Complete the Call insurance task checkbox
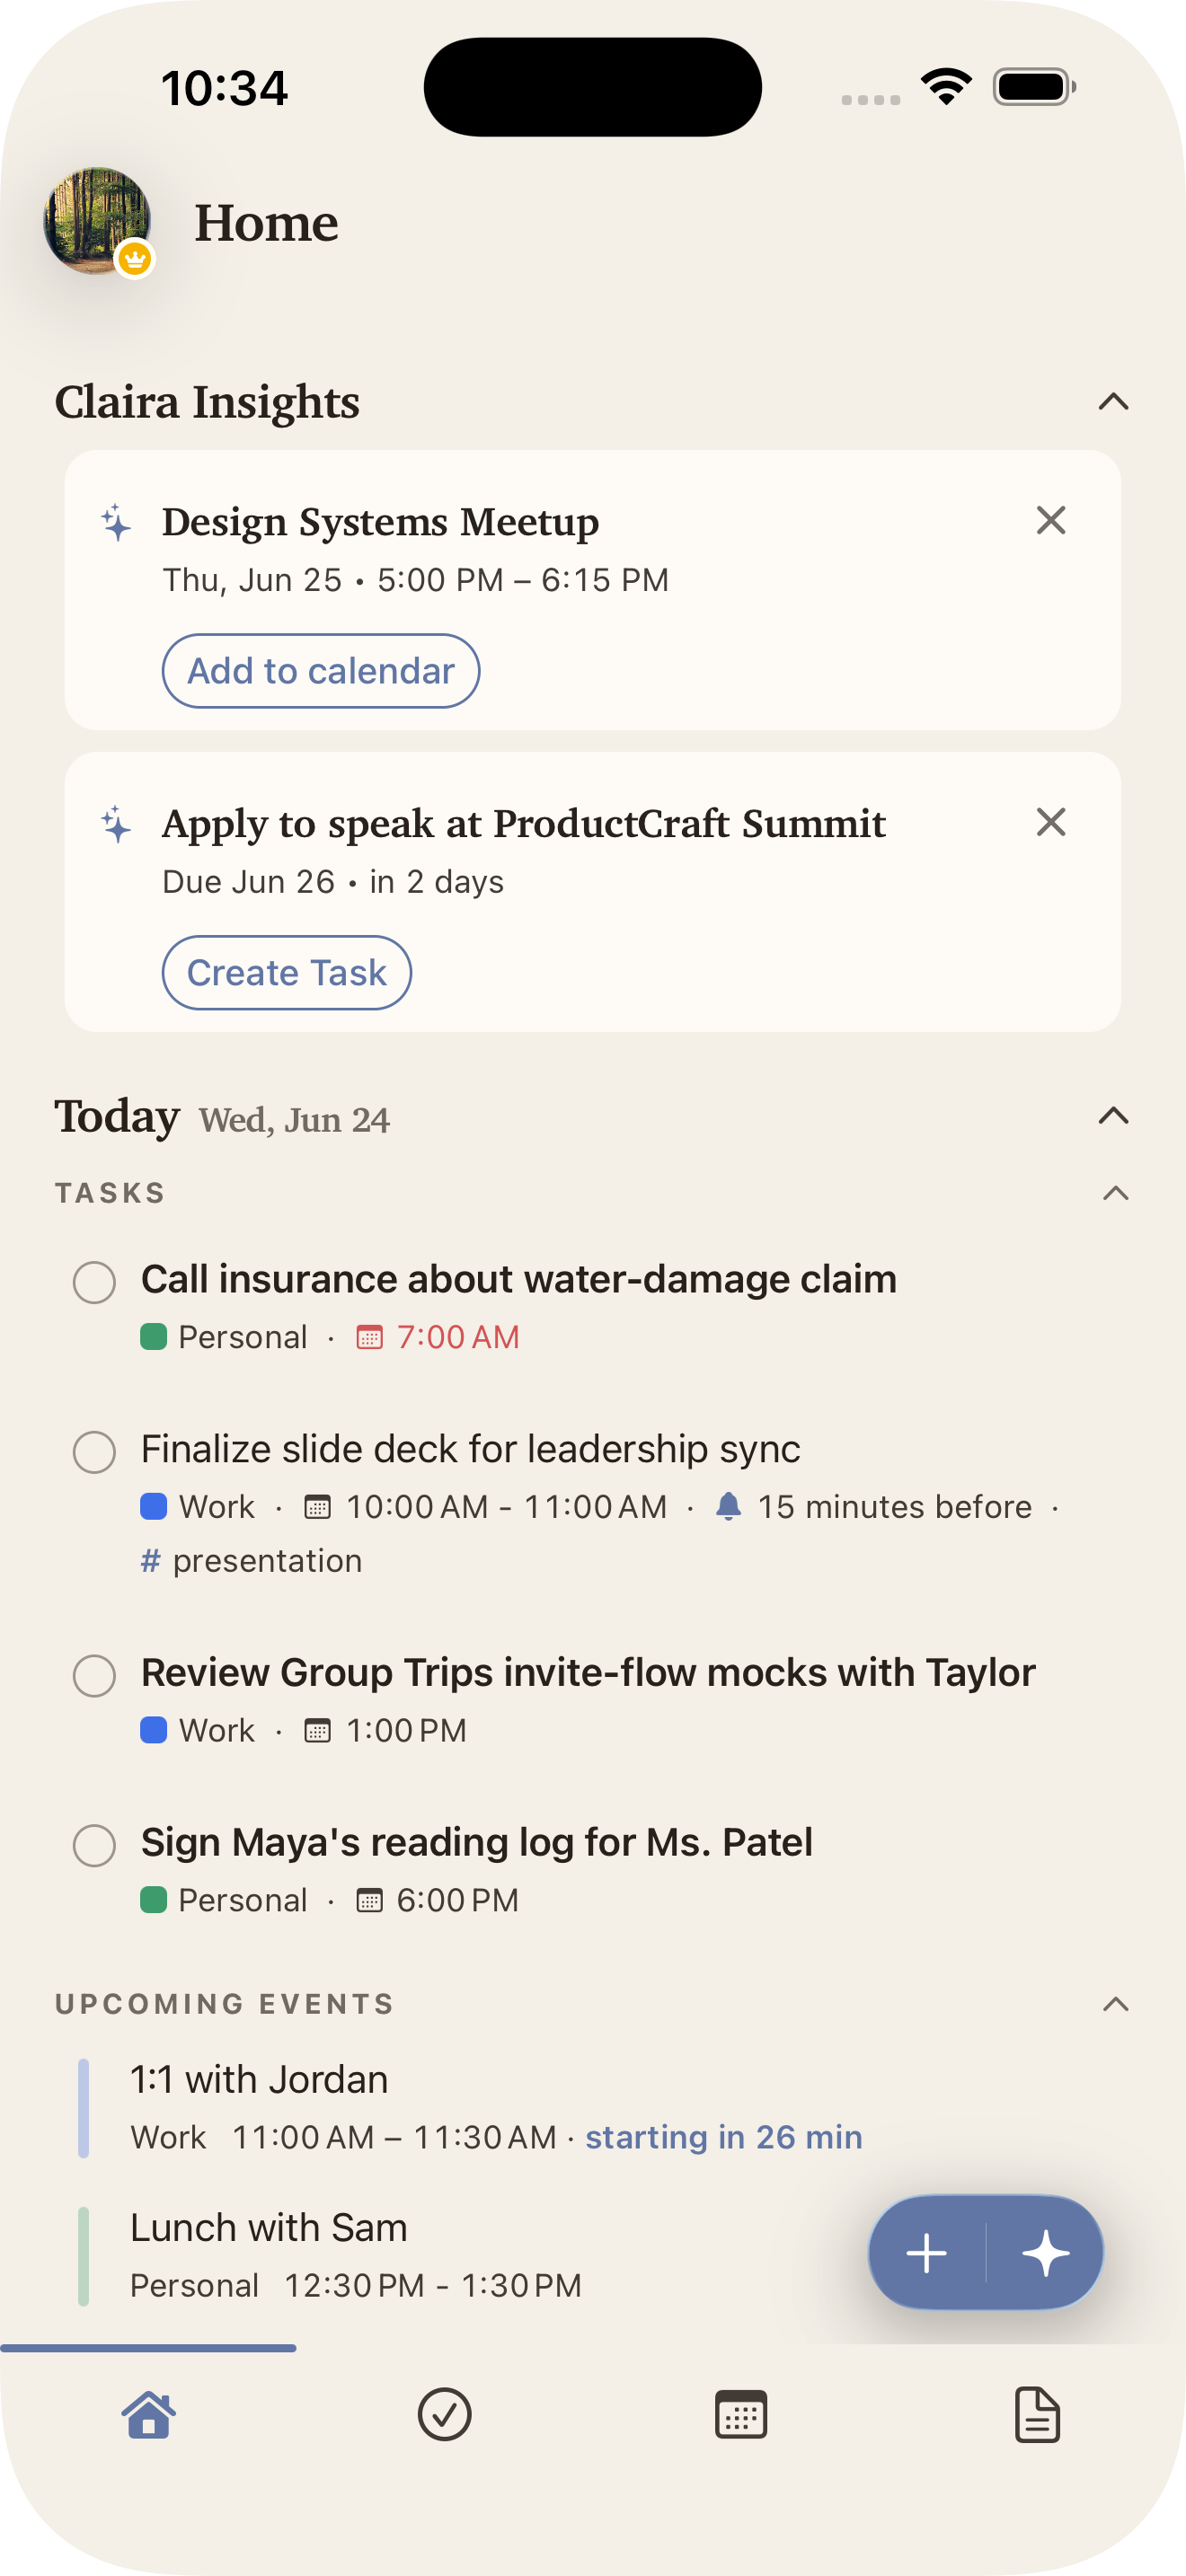This screenshot has width=1186, height=2576. (x=94, y=1282)
